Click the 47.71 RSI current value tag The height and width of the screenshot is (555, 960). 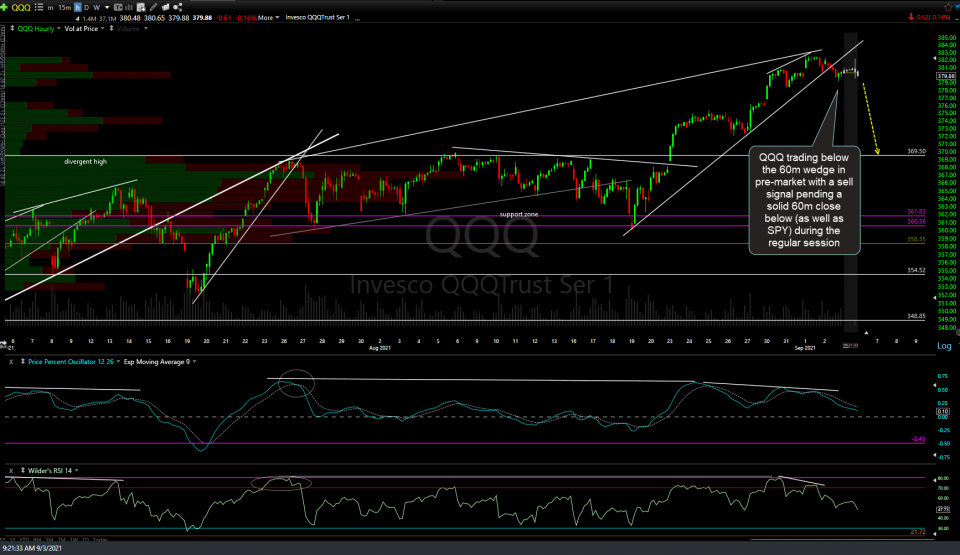pos(943,510)
